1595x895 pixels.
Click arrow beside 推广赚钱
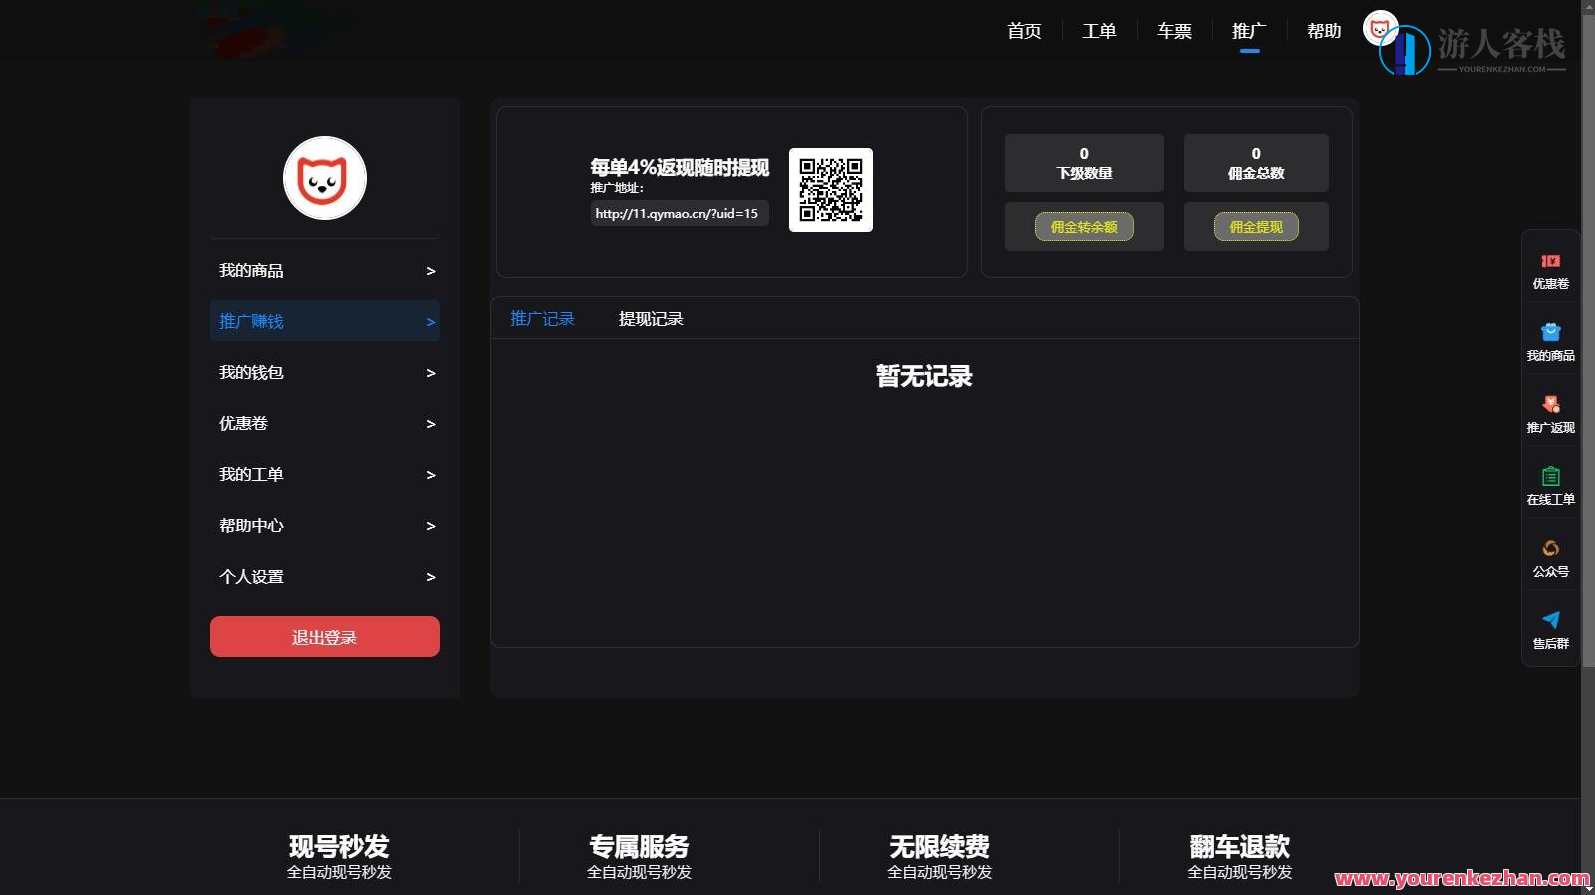point(431,322)
